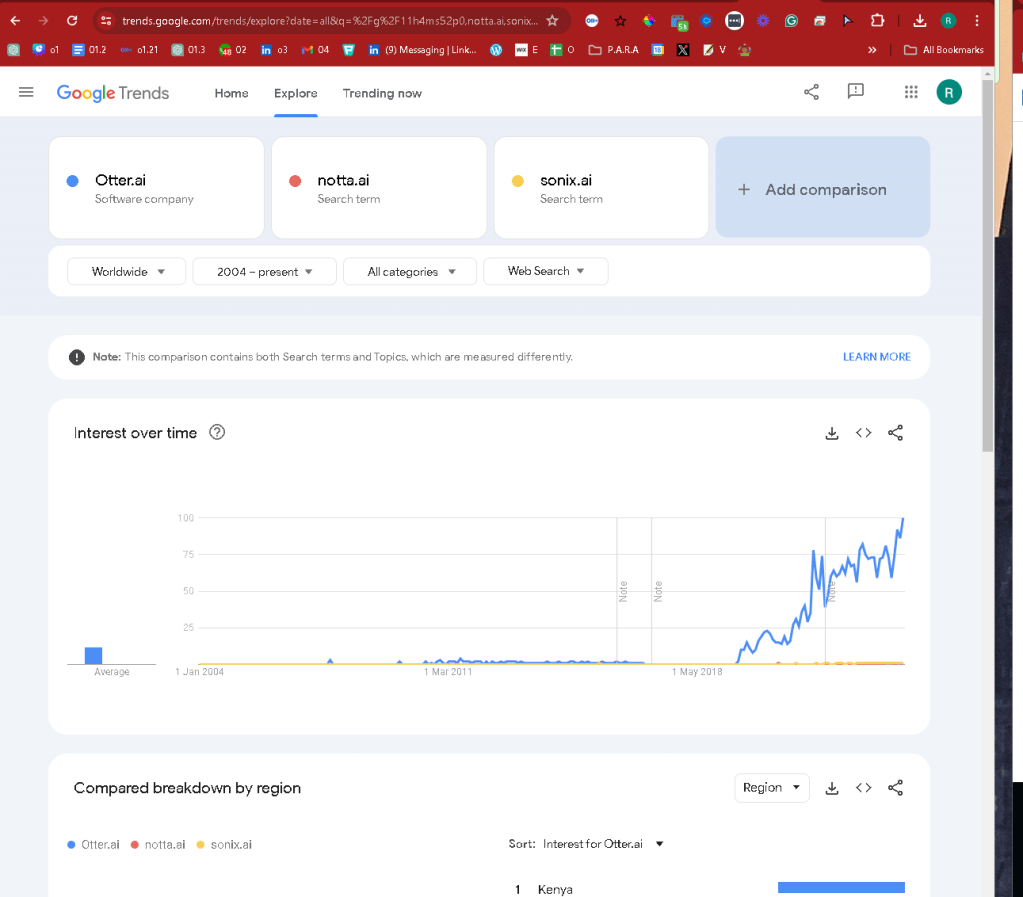This screenshot has width=1023, height=897.
Task: Show Chrome downloads
Action: click(x=919, y=21)
